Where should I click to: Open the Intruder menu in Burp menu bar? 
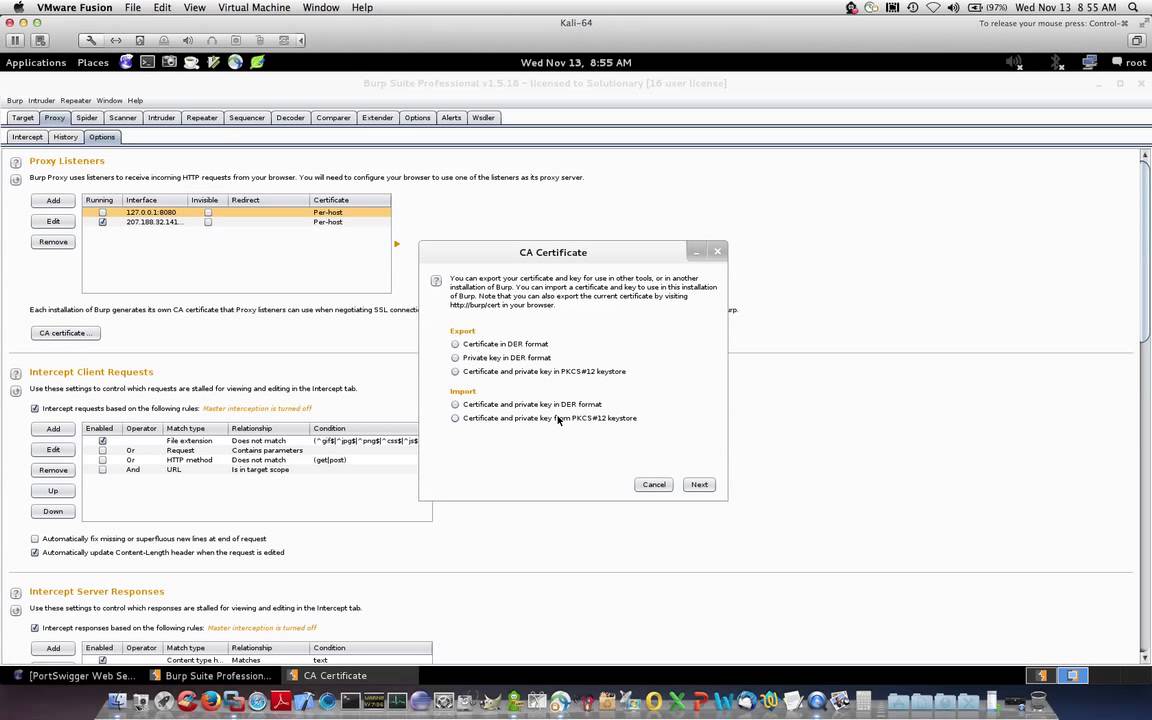click(41, 101)
